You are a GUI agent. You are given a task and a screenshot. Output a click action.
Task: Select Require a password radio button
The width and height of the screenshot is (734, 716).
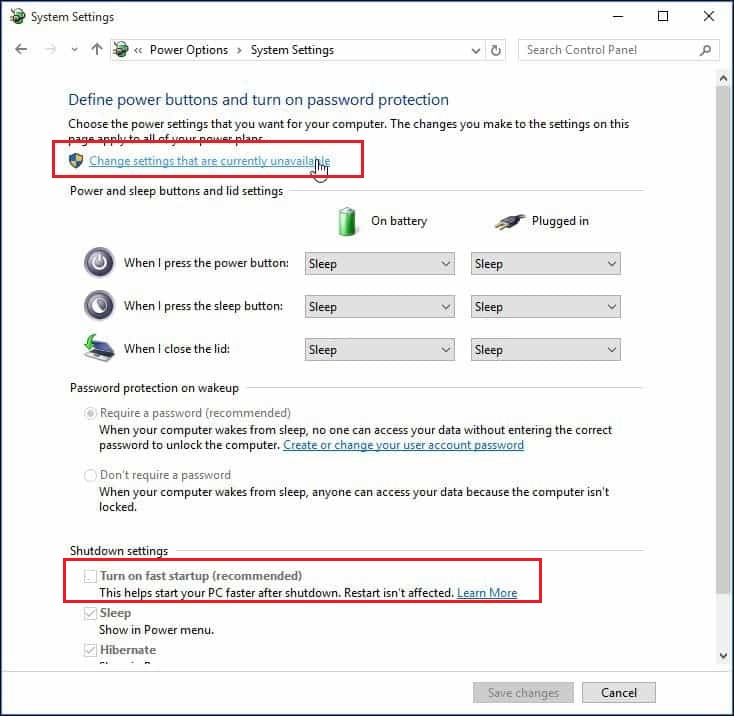91,413
